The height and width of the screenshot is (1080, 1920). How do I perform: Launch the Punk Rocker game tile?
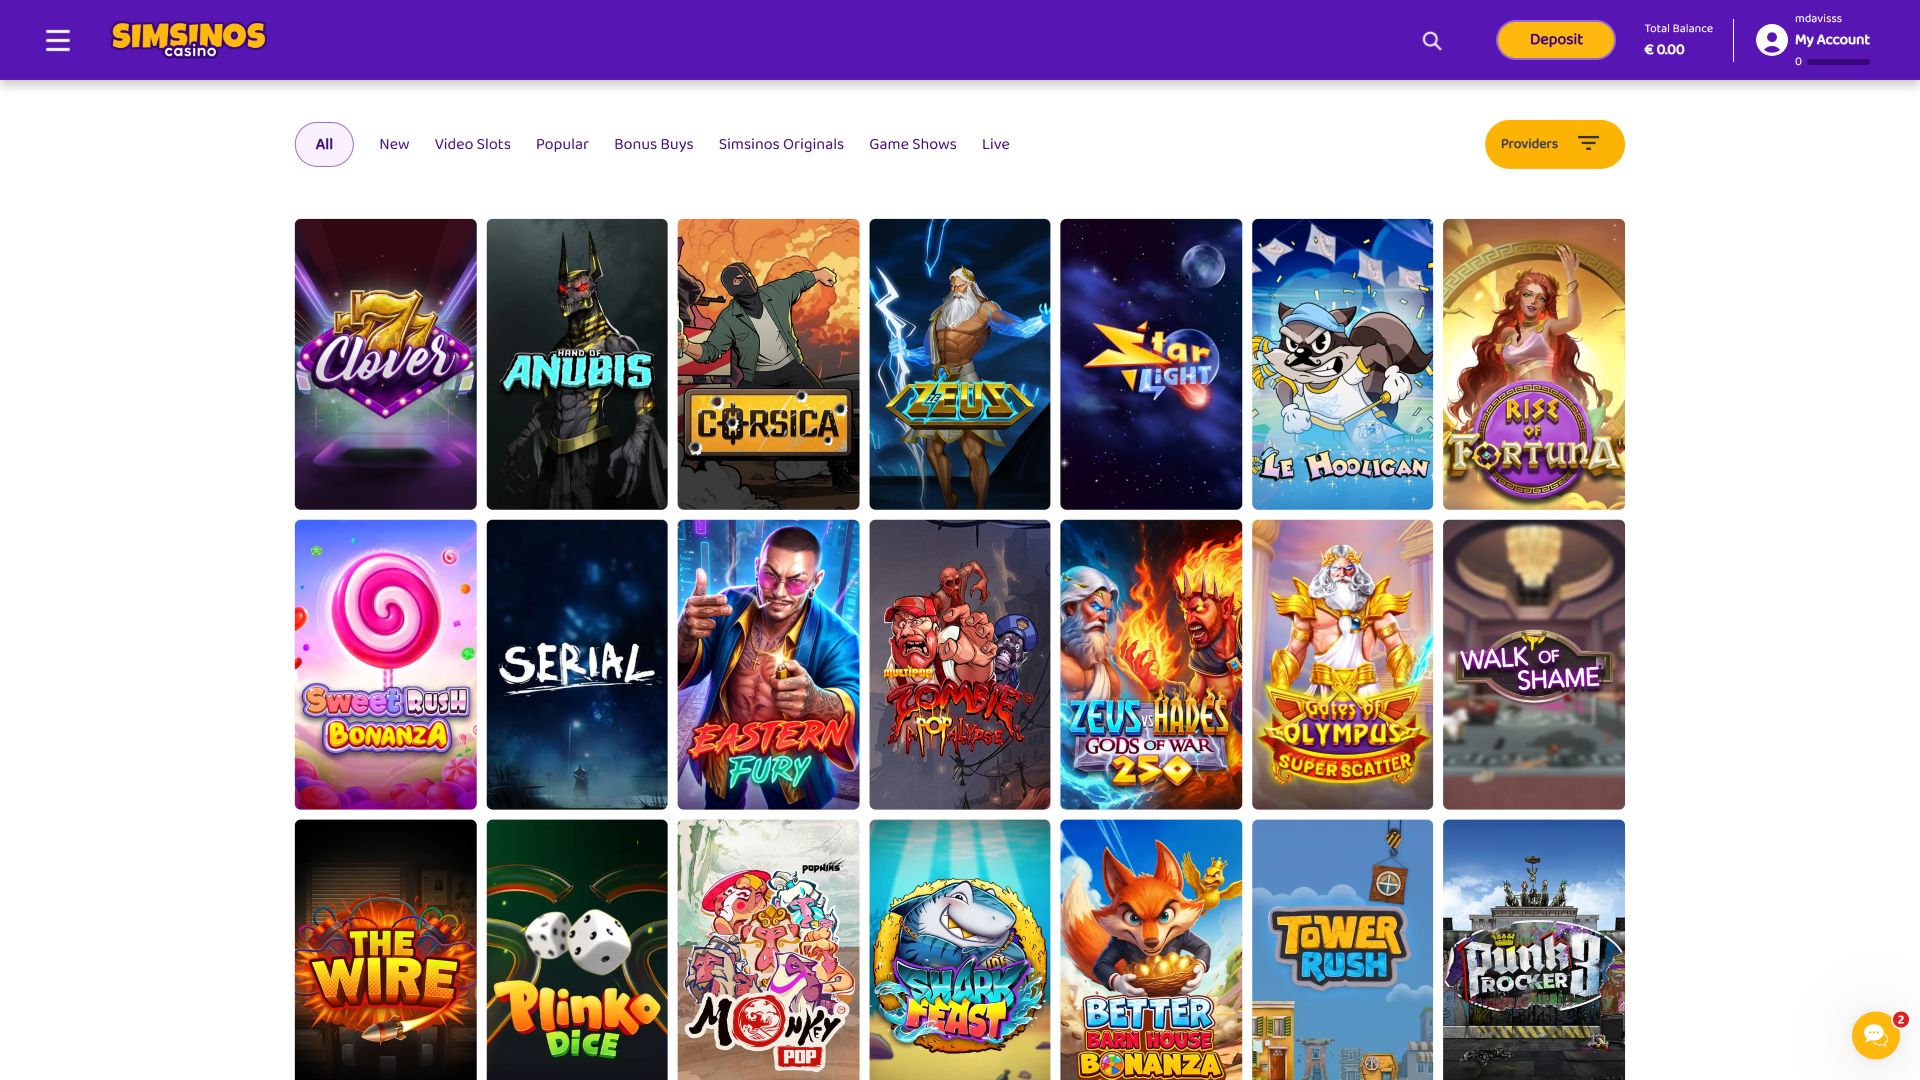[1534, 950]
